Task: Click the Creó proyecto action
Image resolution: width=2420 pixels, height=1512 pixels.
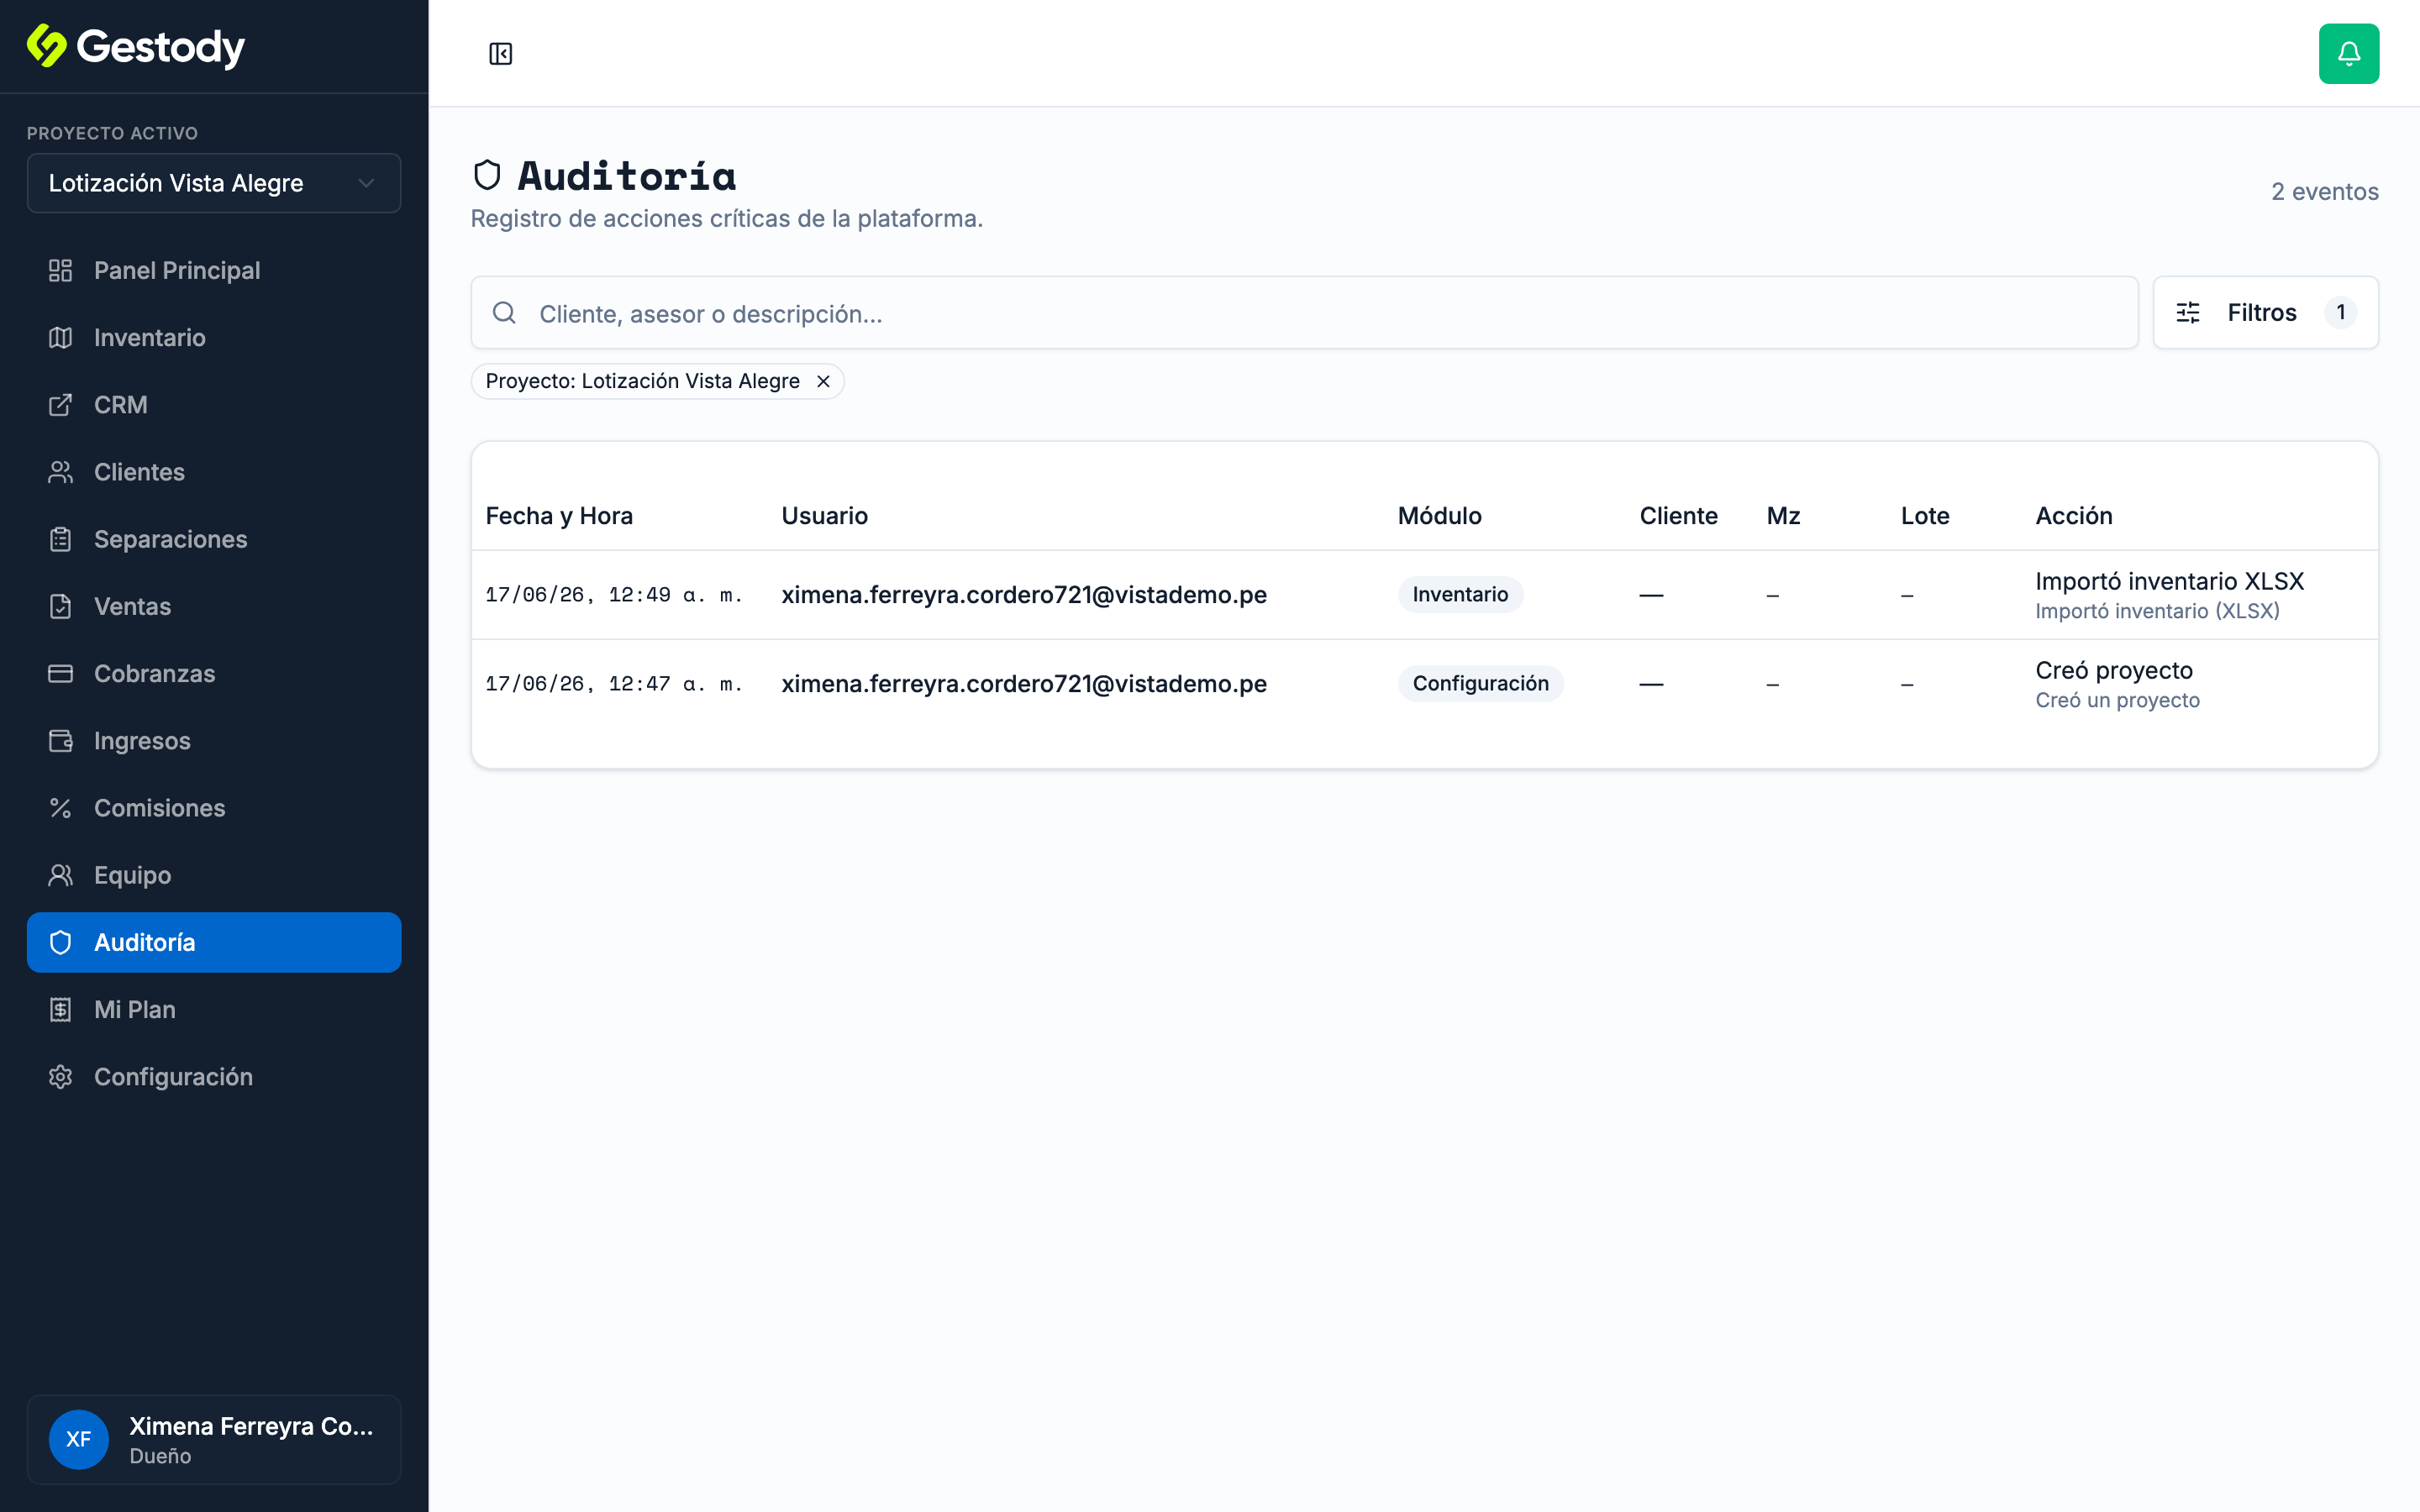Action: pos(2114,670)
